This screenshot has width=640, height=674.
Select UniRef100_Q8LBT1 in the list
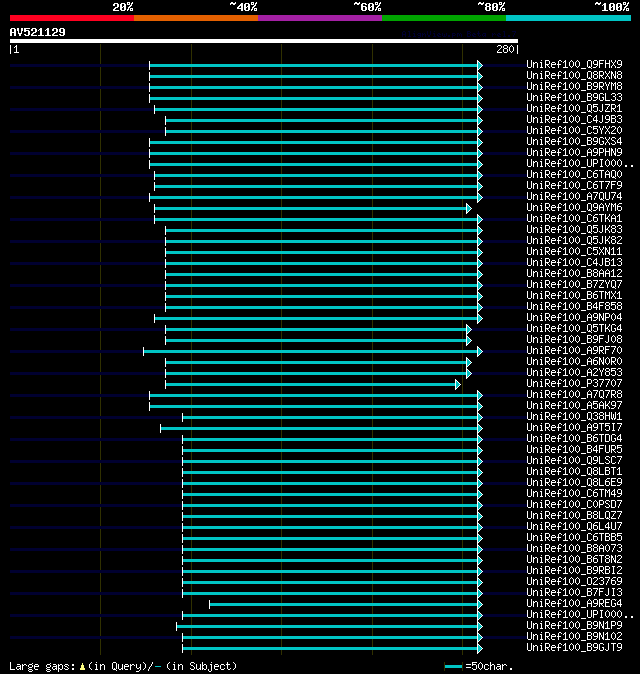click(x=574, y=472)
